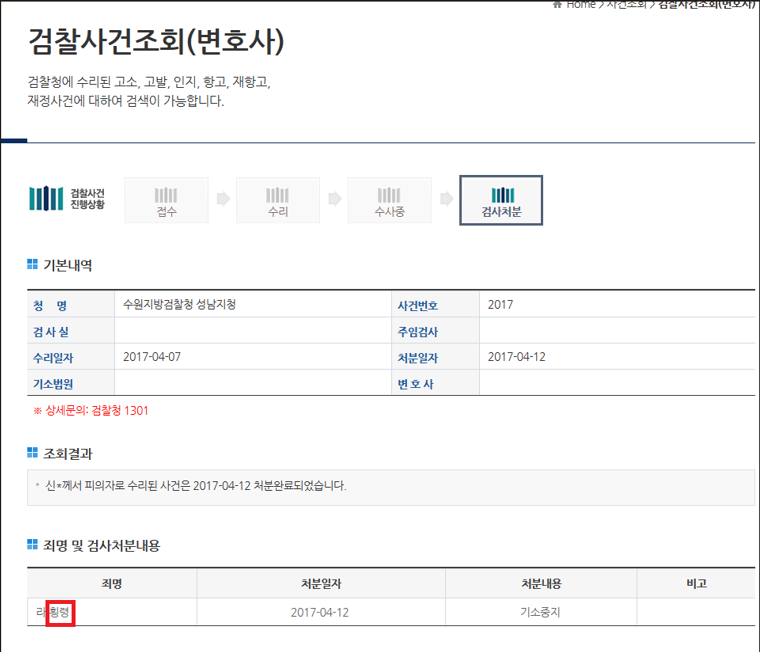Click the 처분내용 column header
The height and width of the screenshot is (652, 760).
click(x=540, y=583)
